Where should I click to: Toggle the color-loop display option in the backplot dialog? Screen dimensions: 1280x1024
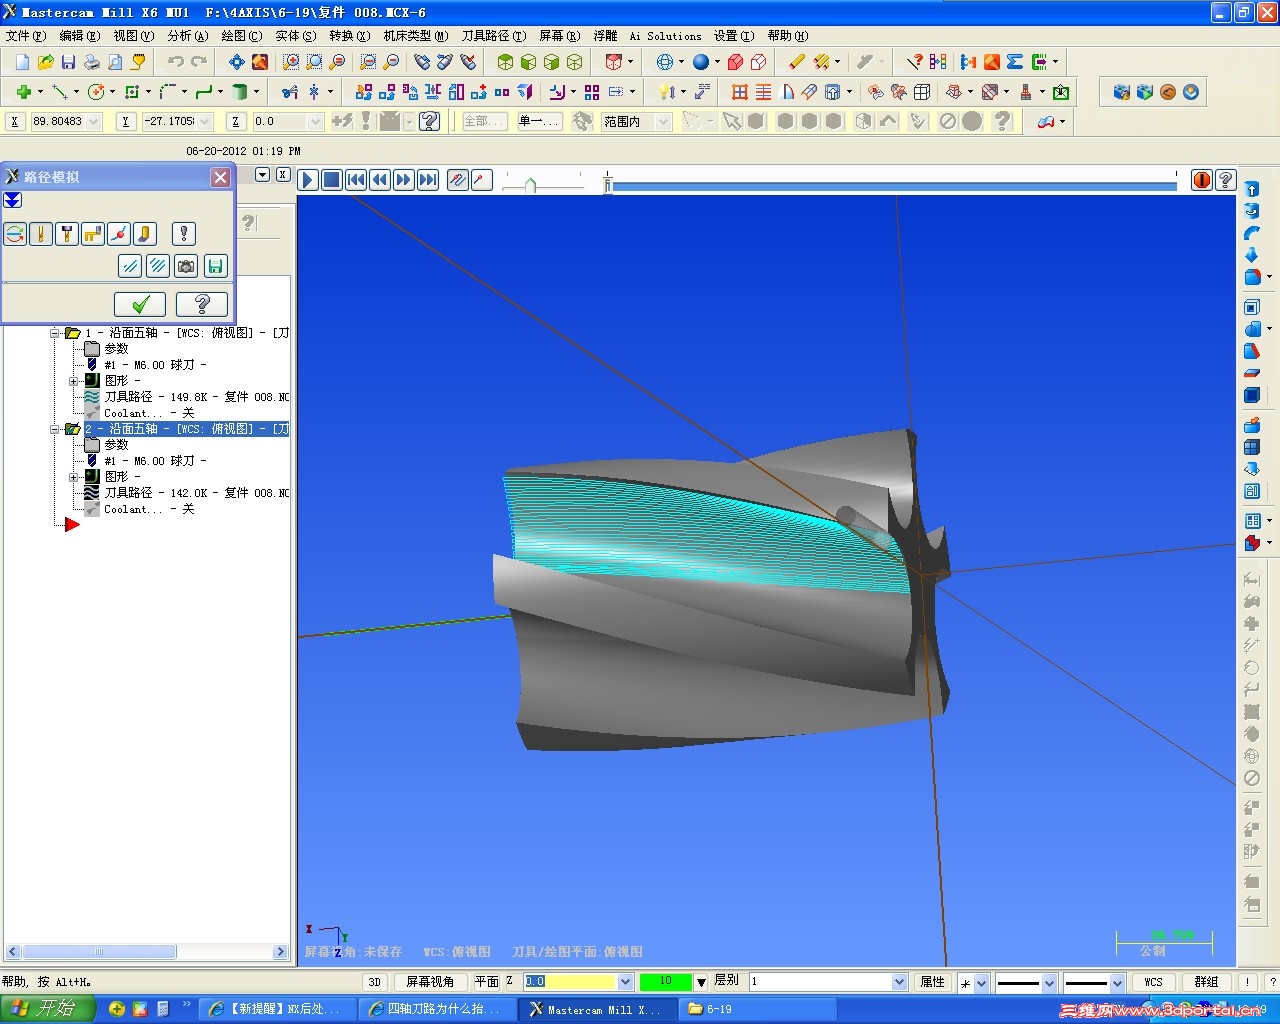15,234
